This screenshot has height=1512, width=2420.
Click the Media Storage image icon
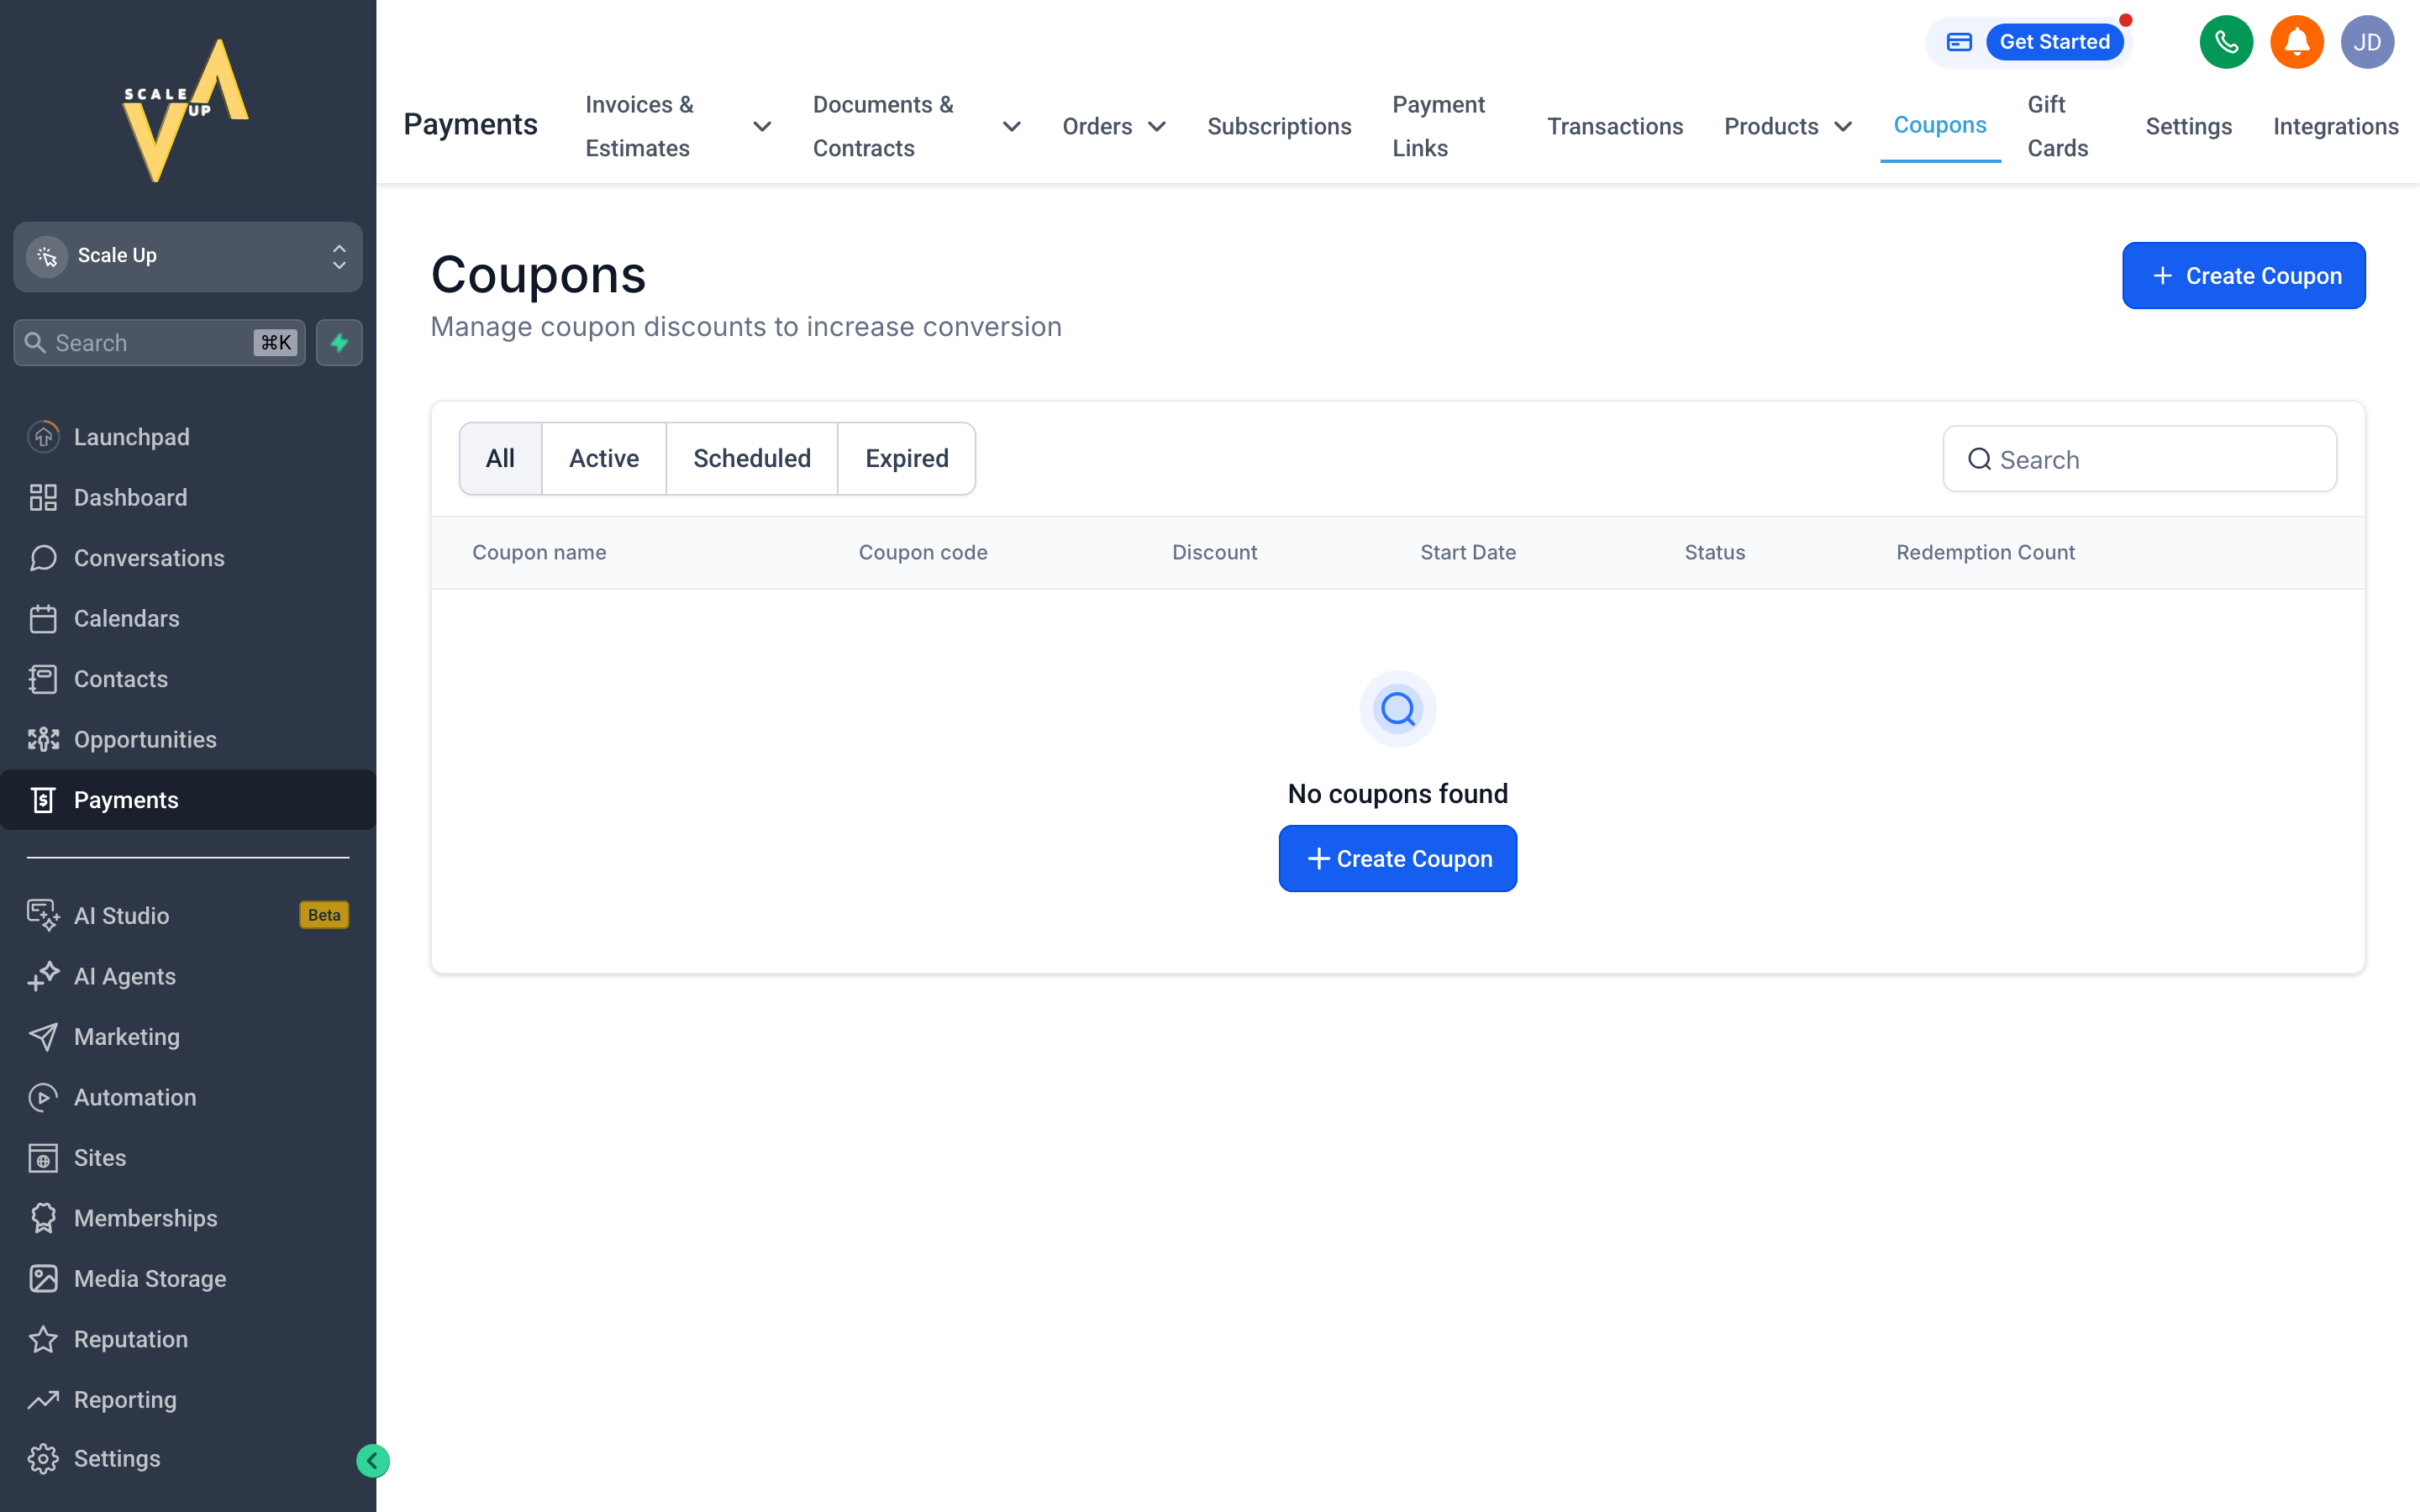pyautogui.click(x=43, y=1278)
